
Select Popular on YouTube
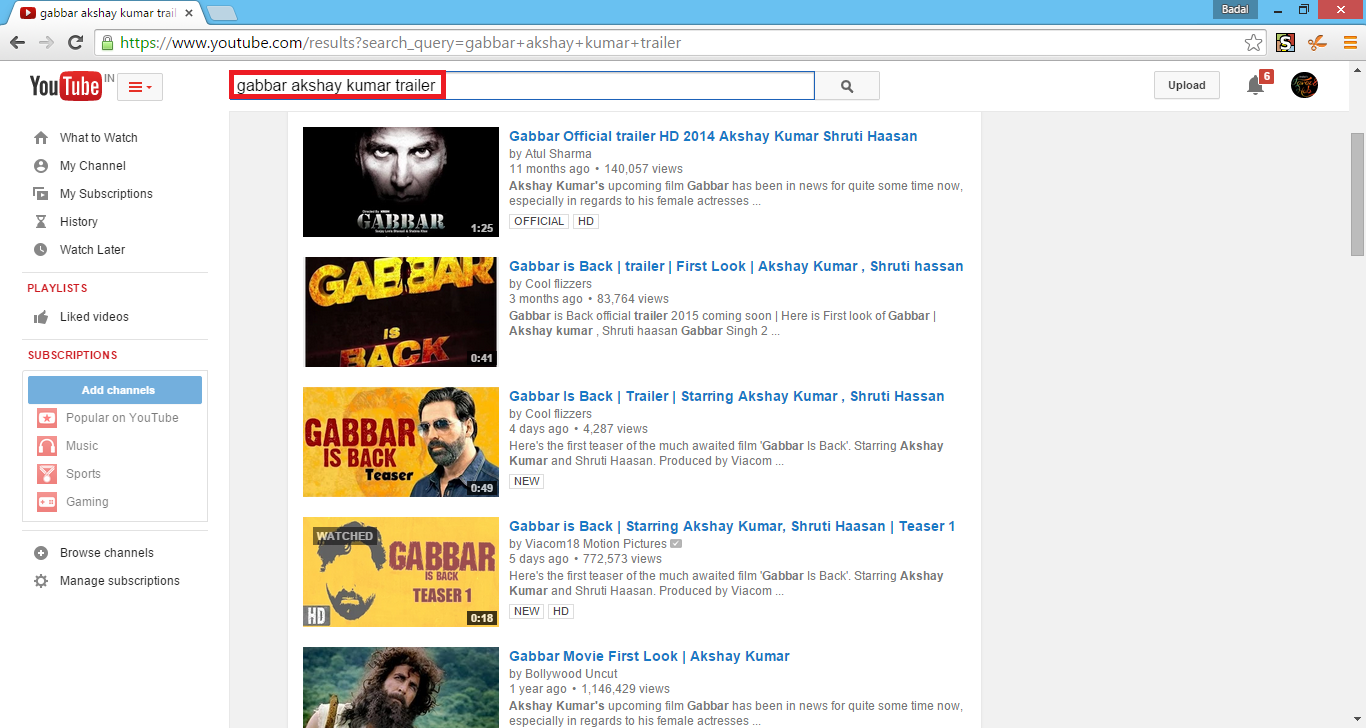pos(122,418)
